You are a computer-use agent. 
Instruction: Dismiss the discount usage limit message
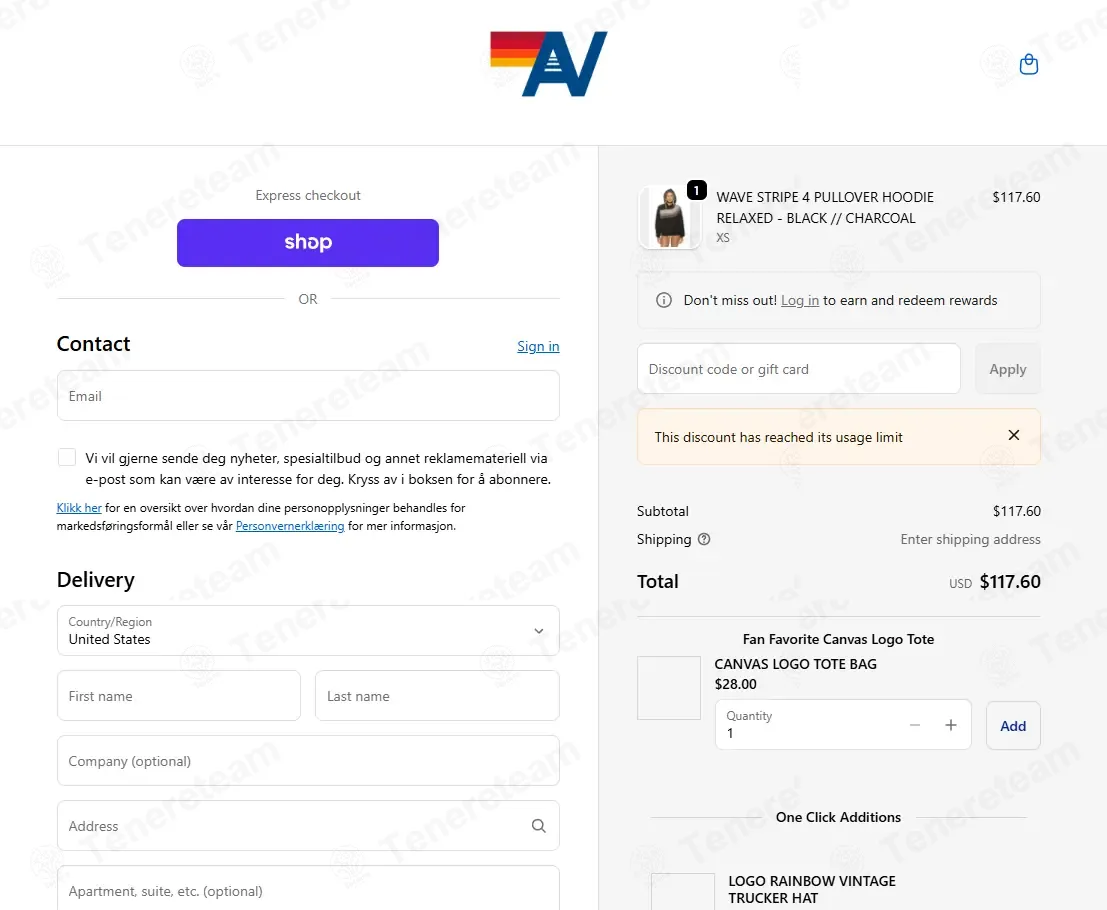(x=1013, y=436)
